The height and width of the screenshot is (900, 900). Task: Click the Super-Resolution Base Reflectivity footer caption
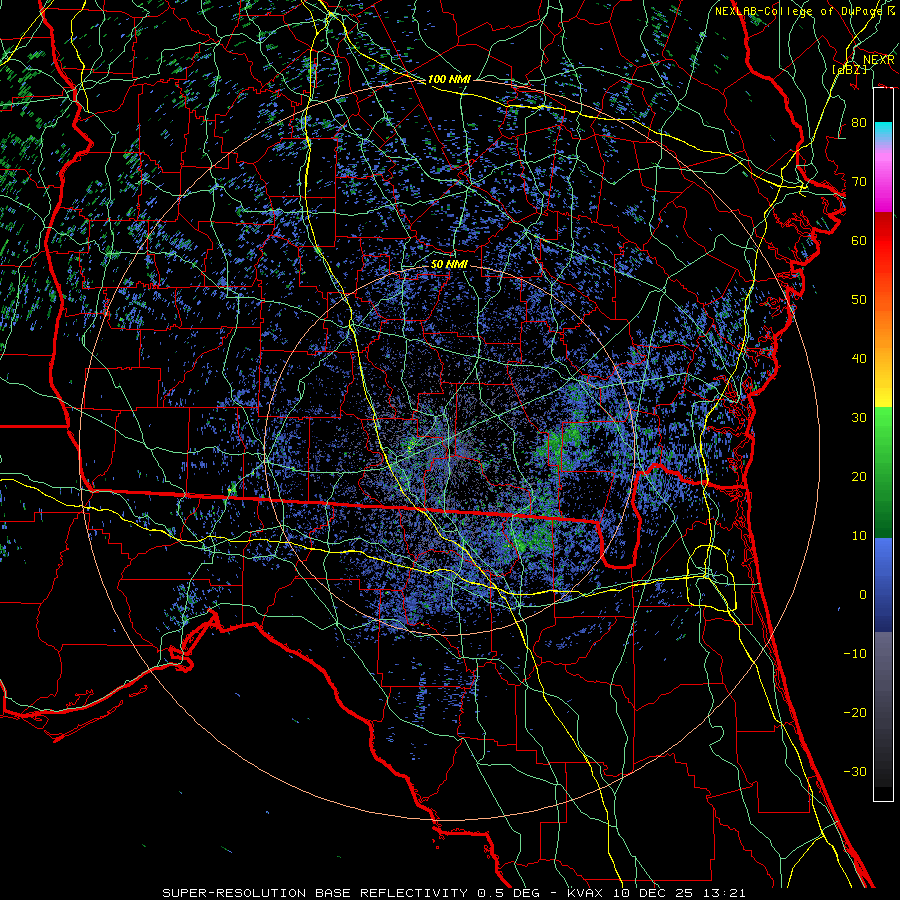[454, 893]
